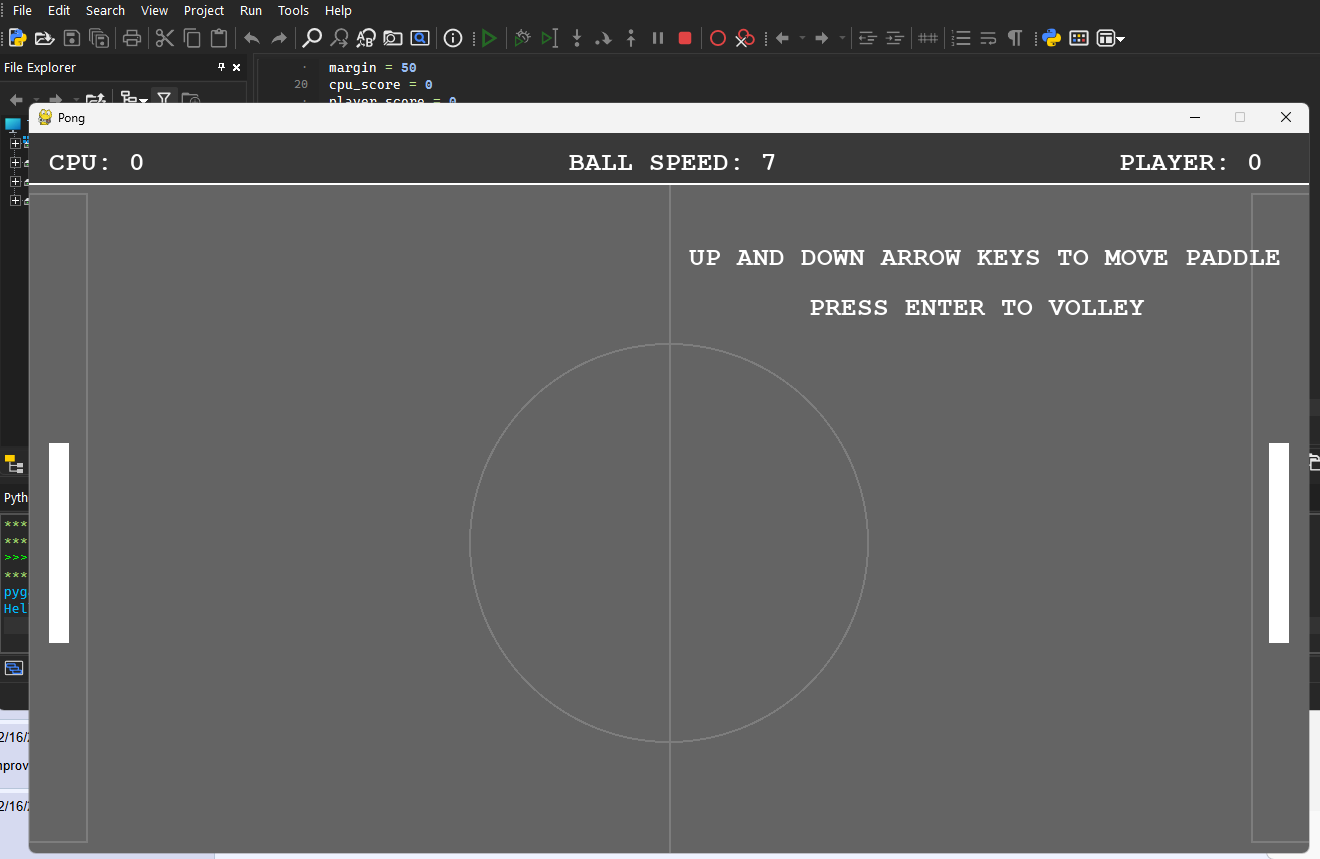This screenshot has width=1320, height=859.
Task: Click the BALL SPEED: 7 text
Action: (672, 163)
